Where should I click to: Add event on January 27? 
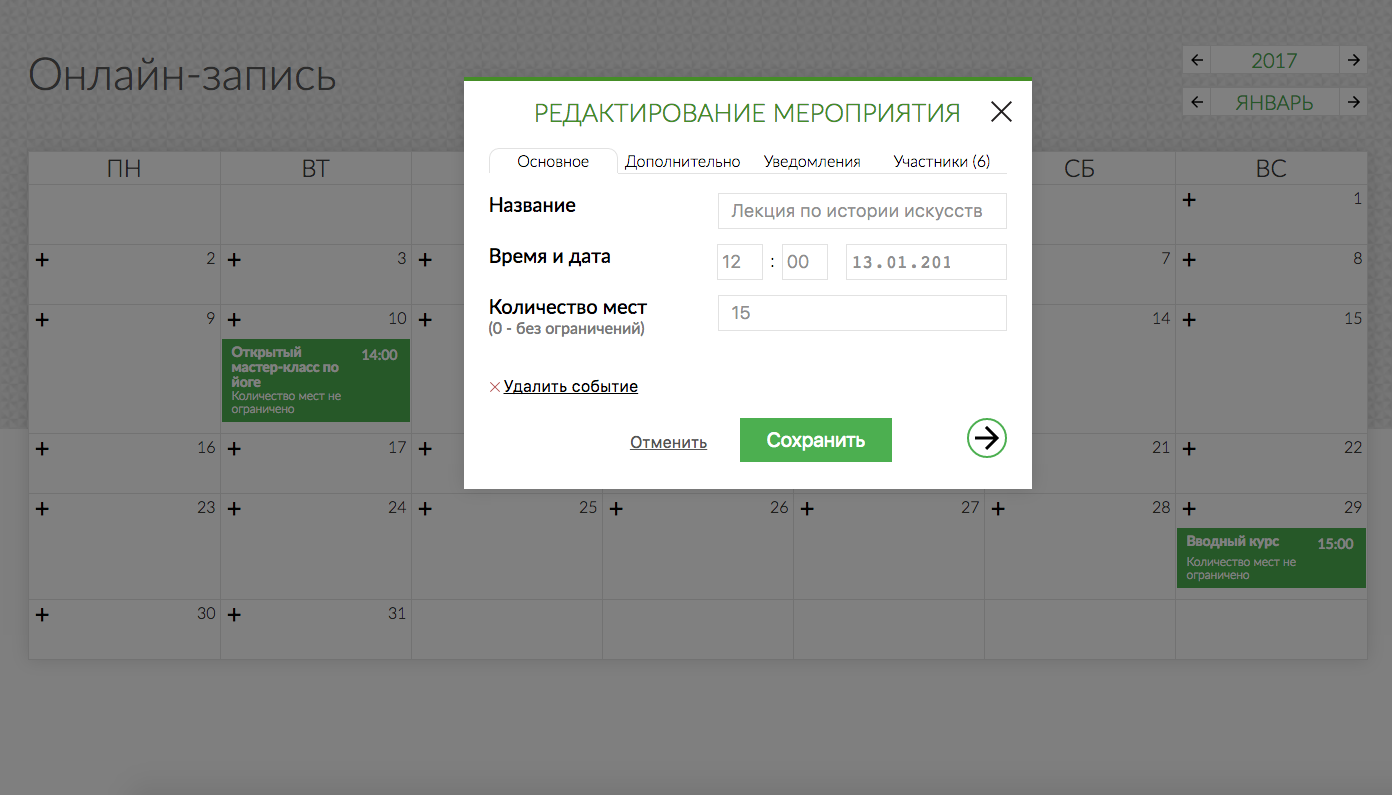click(807, 509)
